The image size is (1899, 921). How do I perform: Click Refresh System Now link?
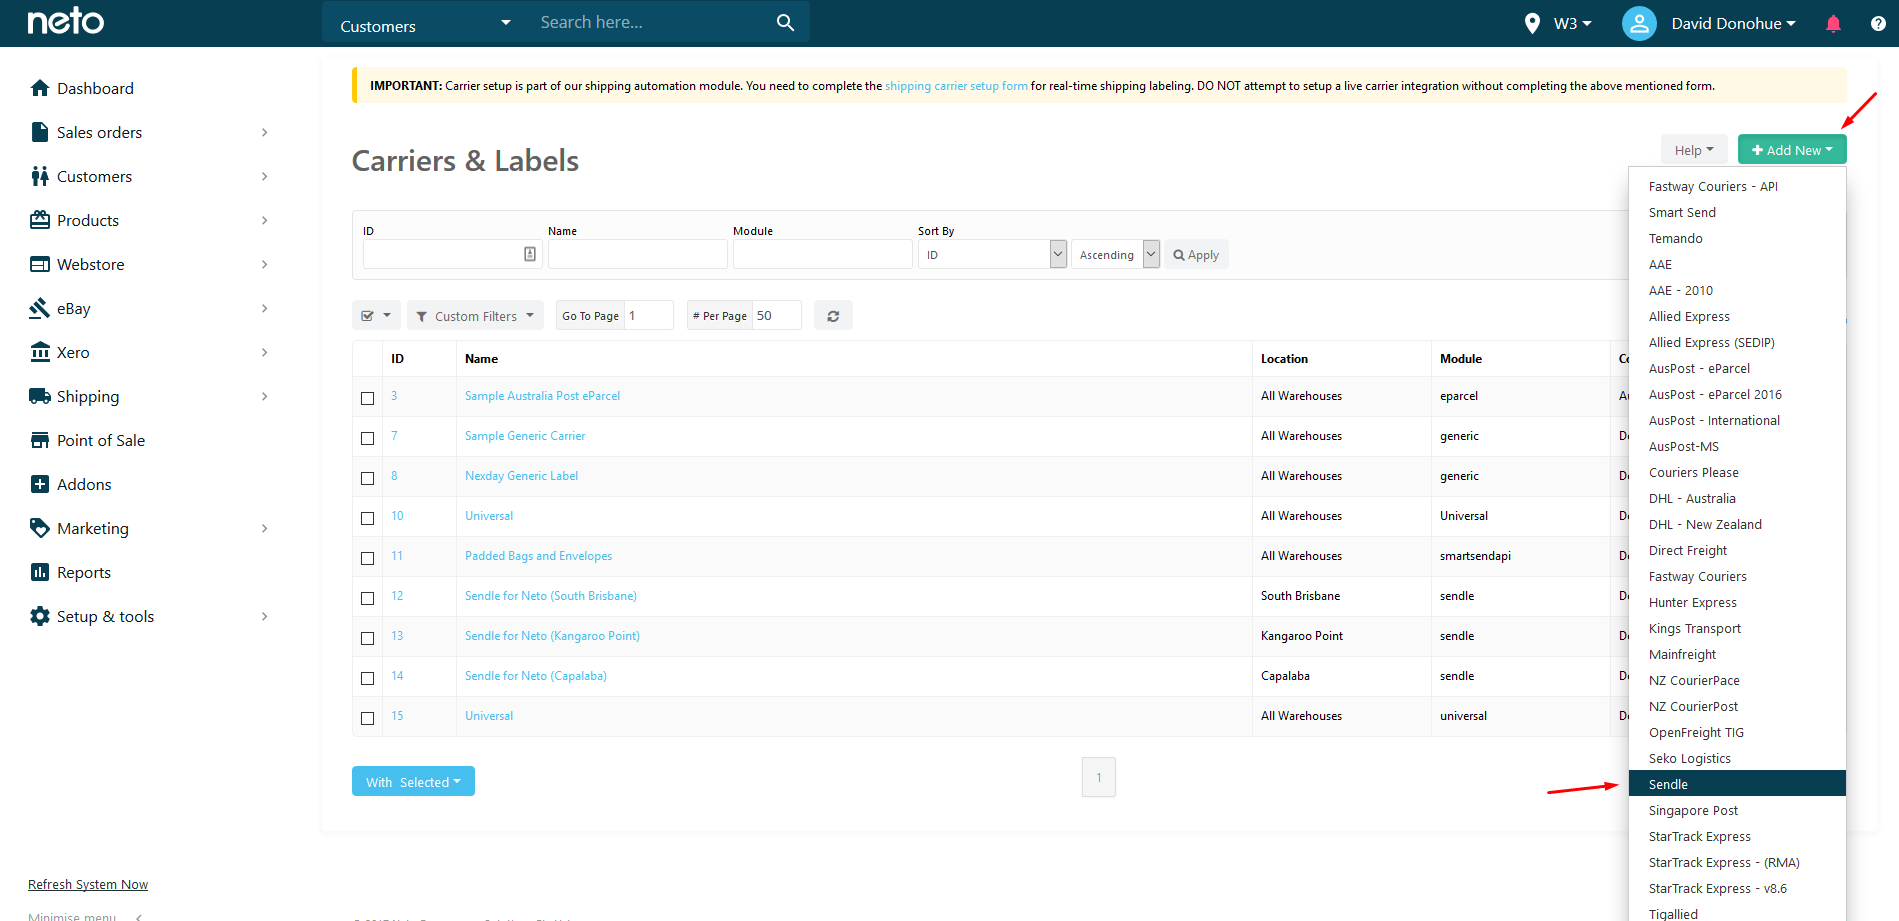point(88,884)
